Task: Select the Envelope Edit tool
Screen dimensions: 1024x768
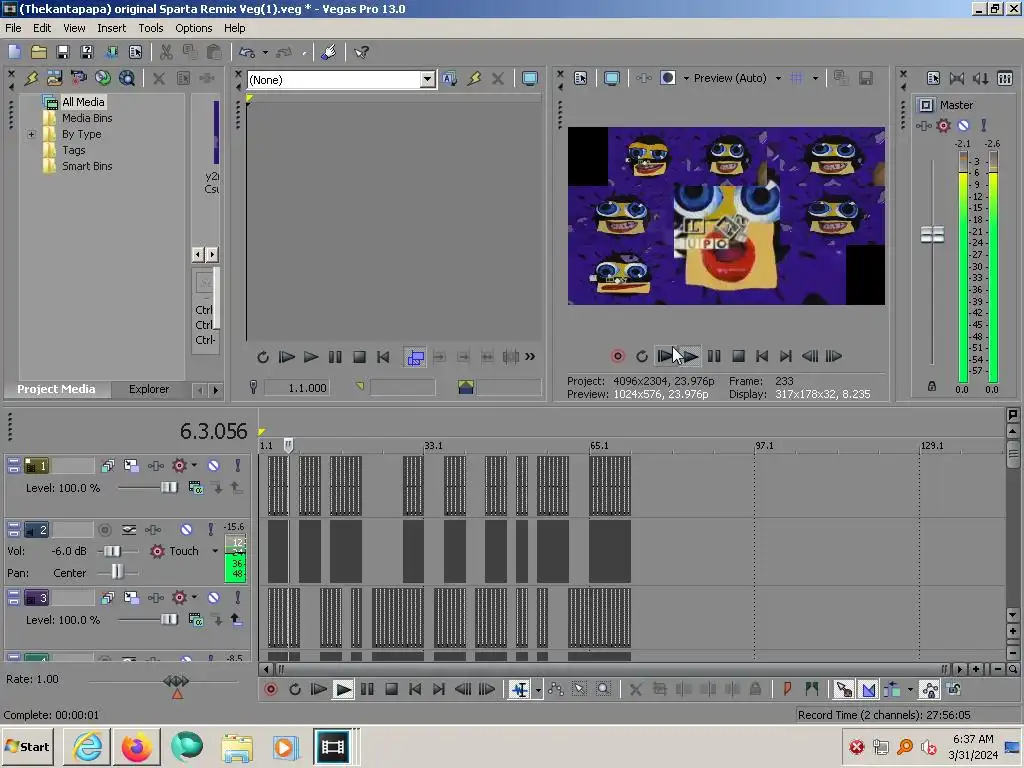Action: (556, 690)
